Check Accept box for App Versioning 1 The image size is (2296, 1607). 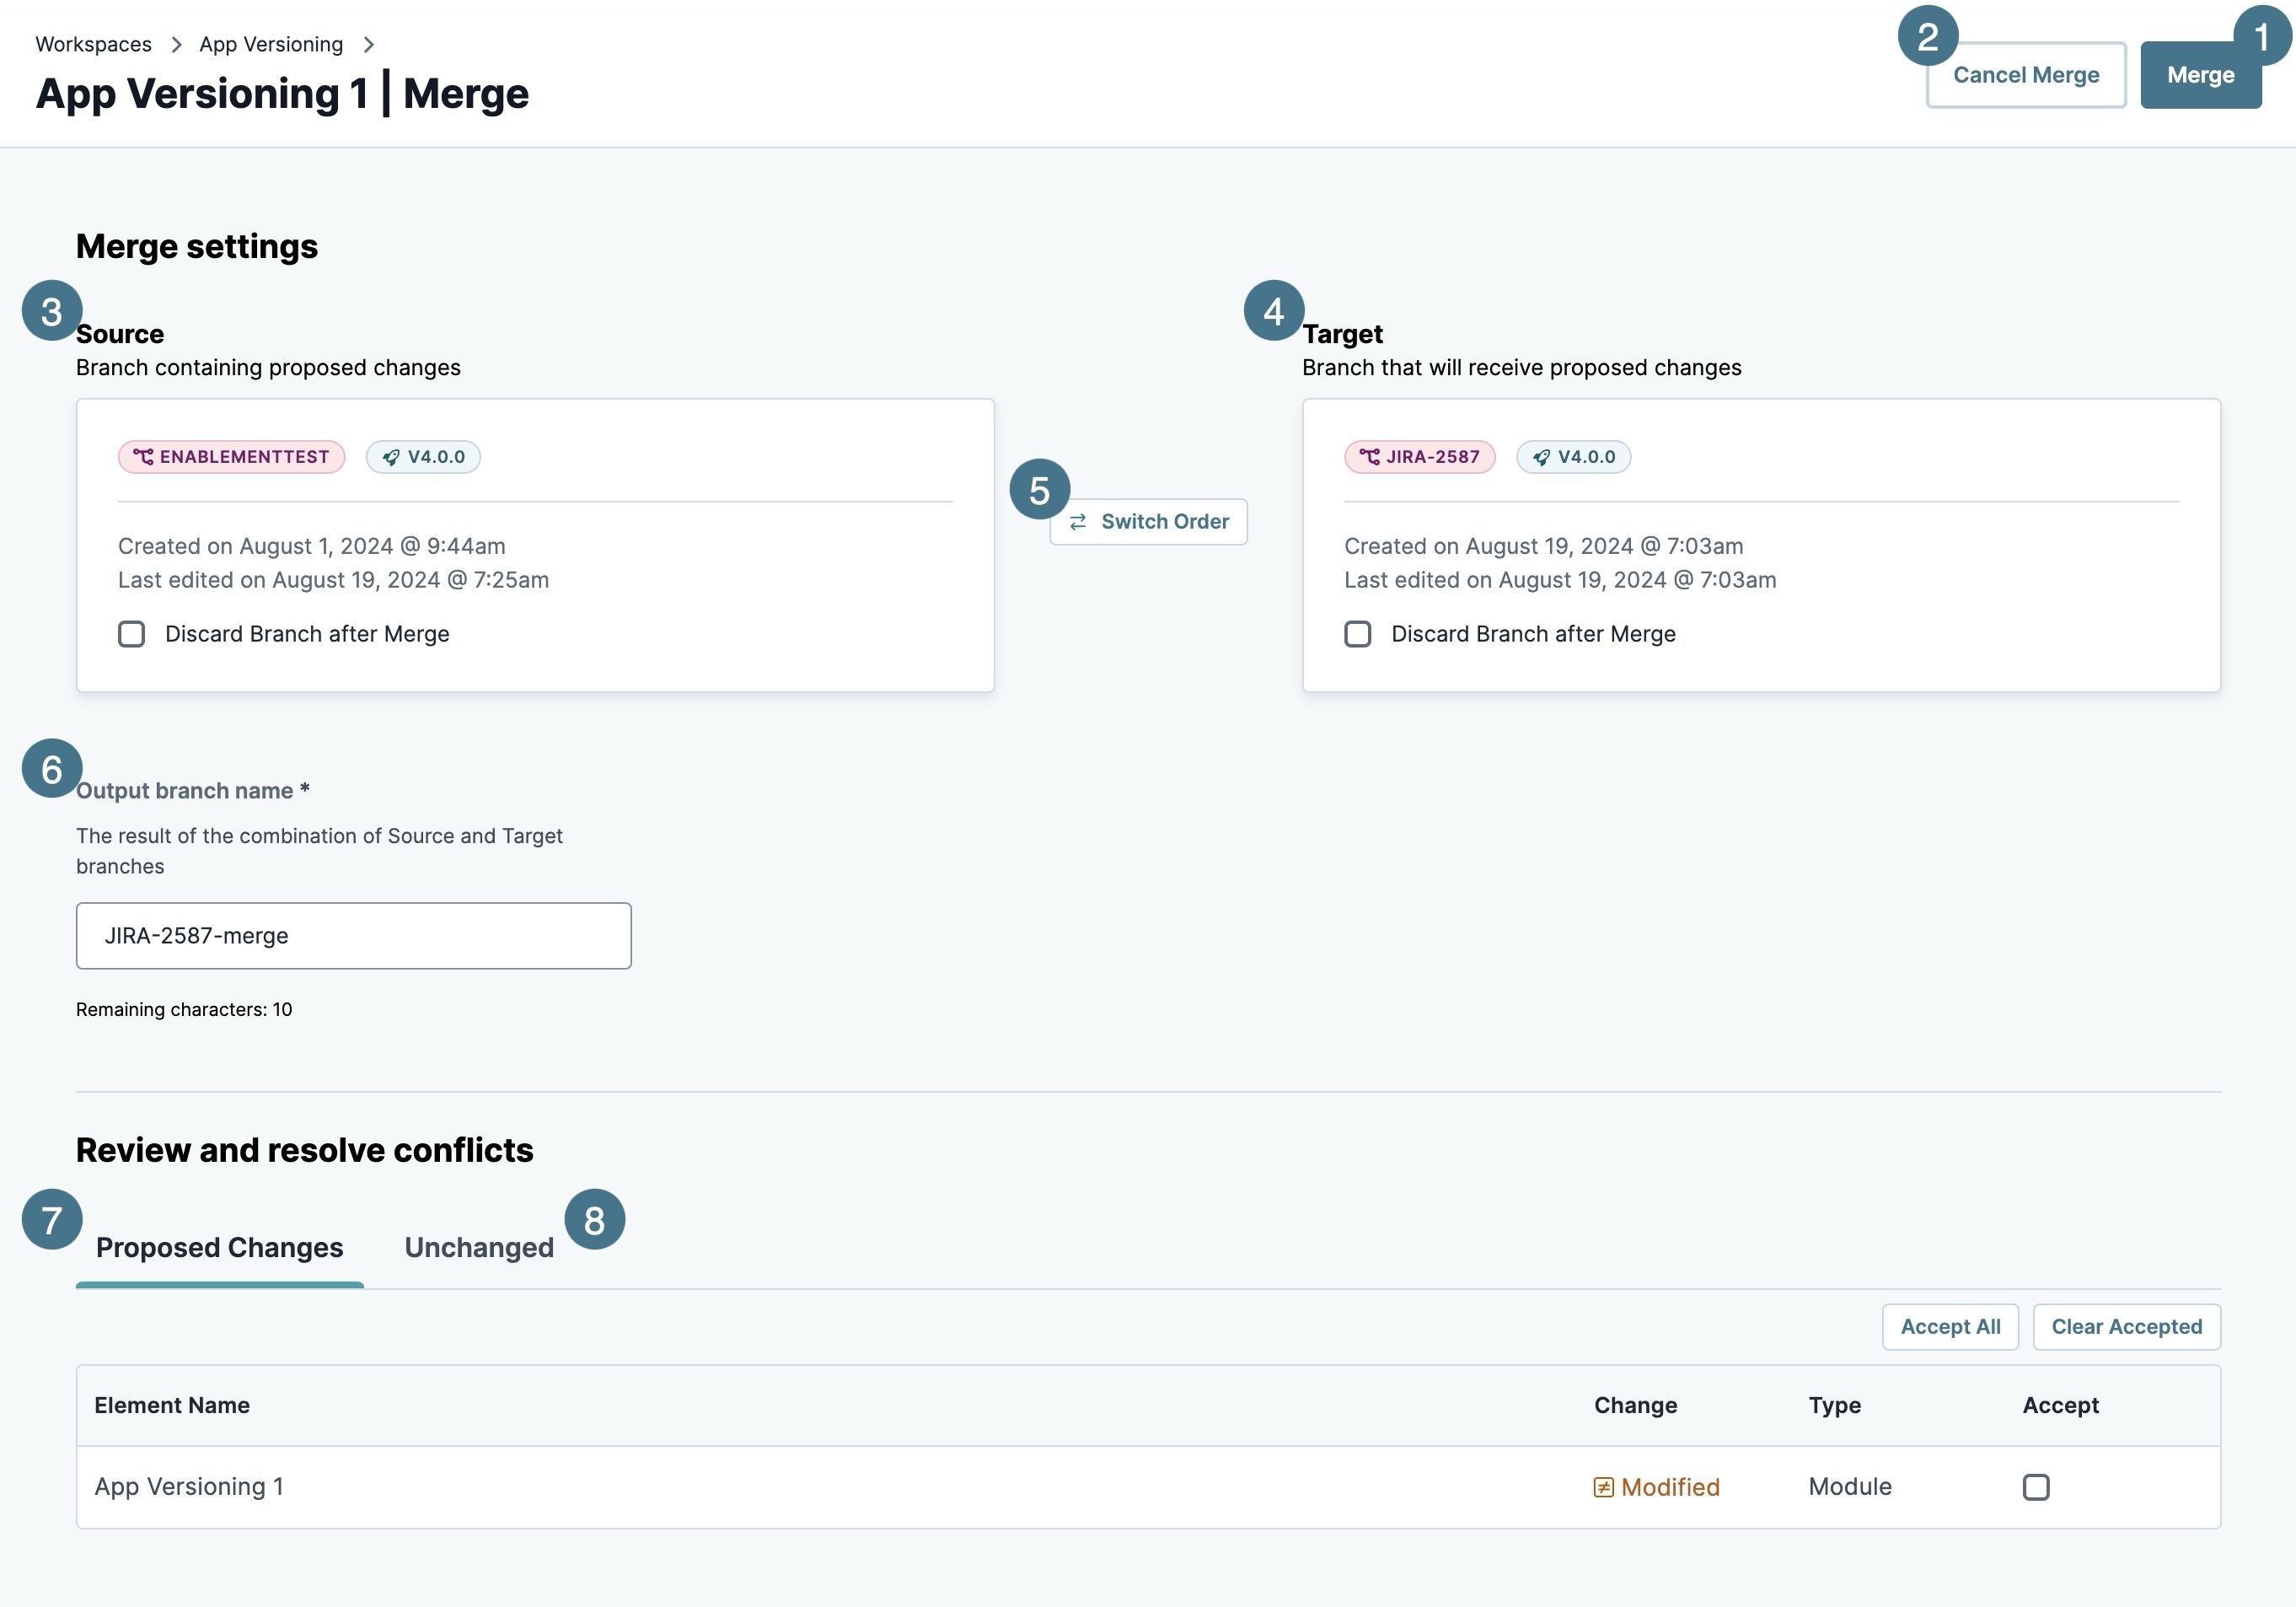click(2035, 1487)
